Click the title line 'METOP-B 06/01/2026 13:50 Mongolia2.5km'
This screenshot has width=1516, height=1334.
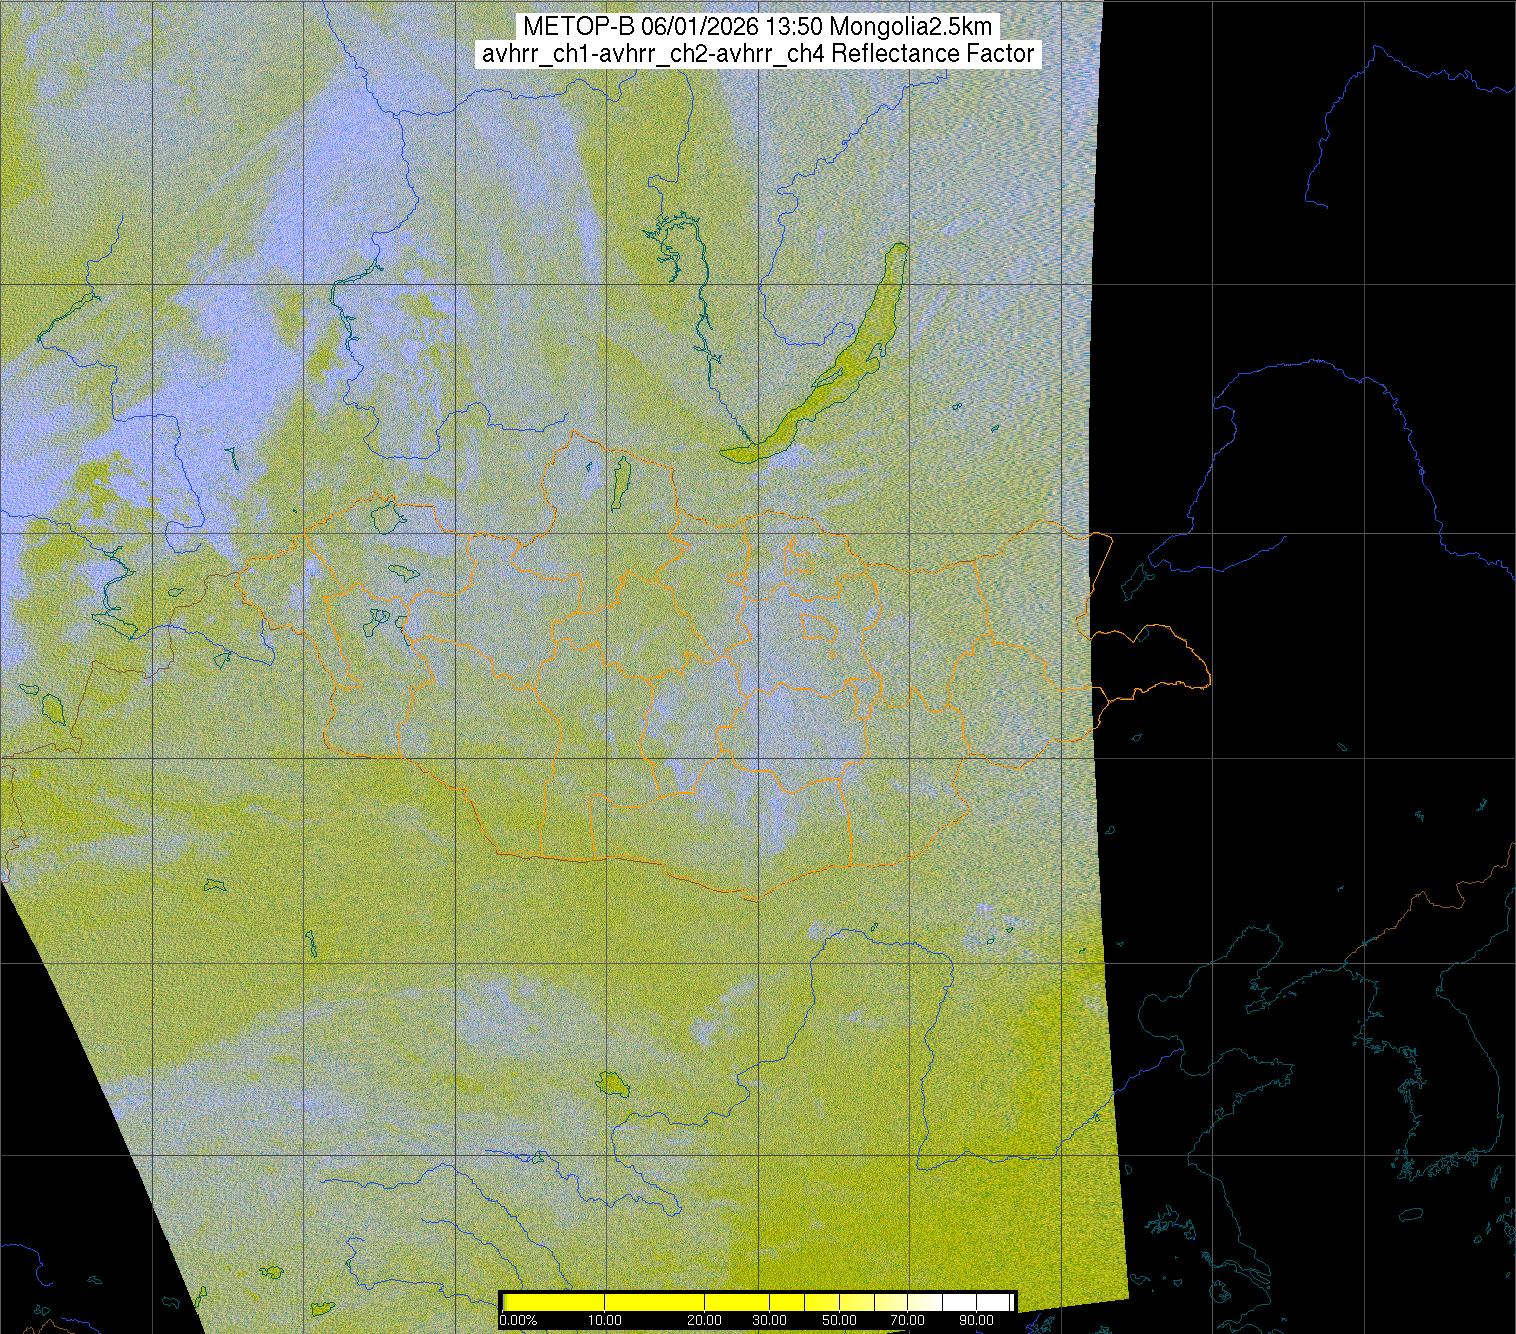click(x=758, y=27)
